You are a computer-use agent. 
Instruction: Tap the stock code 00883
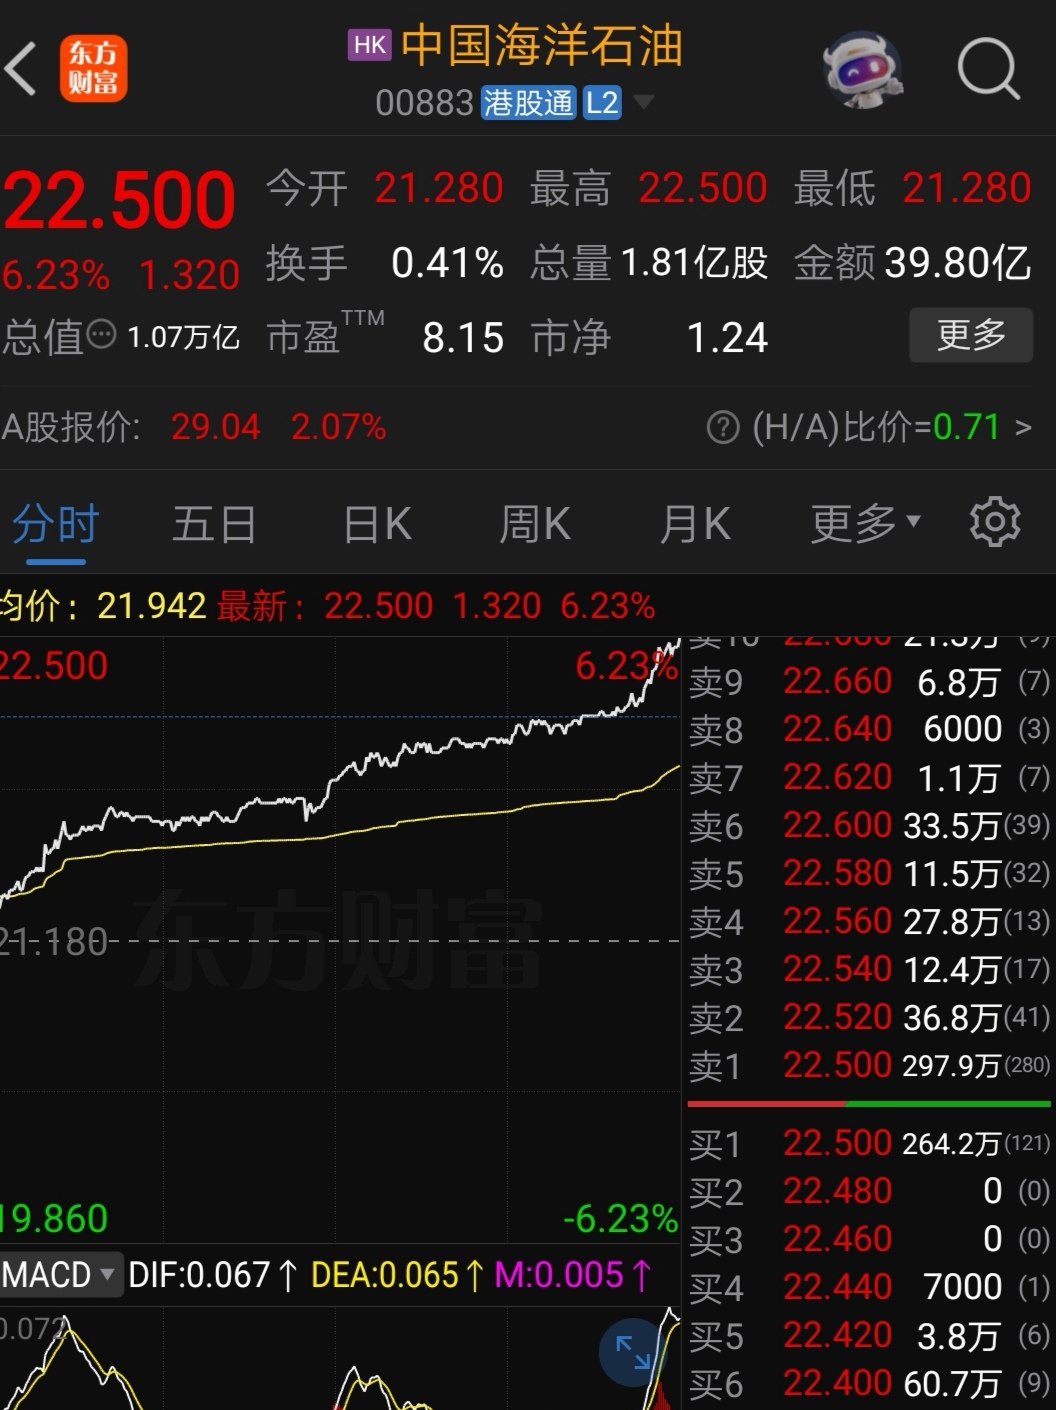424,102
